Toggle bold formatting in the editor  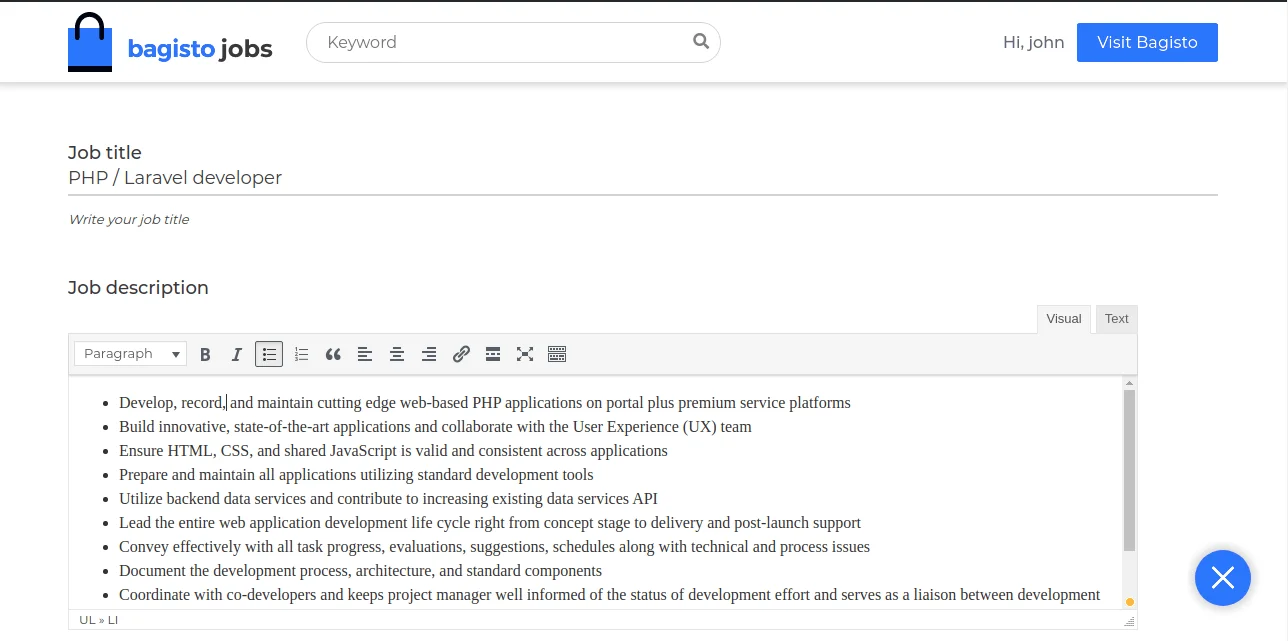click(x=205, y=353)
